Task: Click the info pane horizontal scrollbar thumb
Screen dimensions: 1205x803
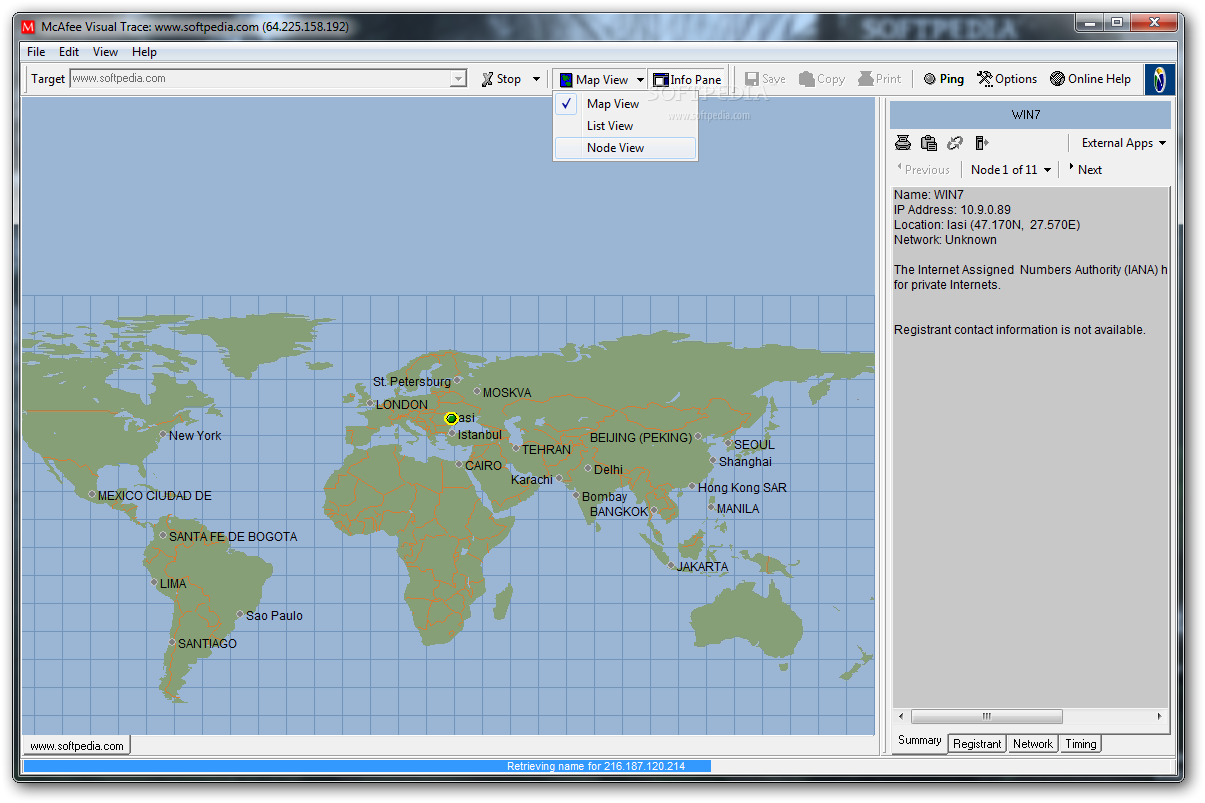Action: point(985,716)
